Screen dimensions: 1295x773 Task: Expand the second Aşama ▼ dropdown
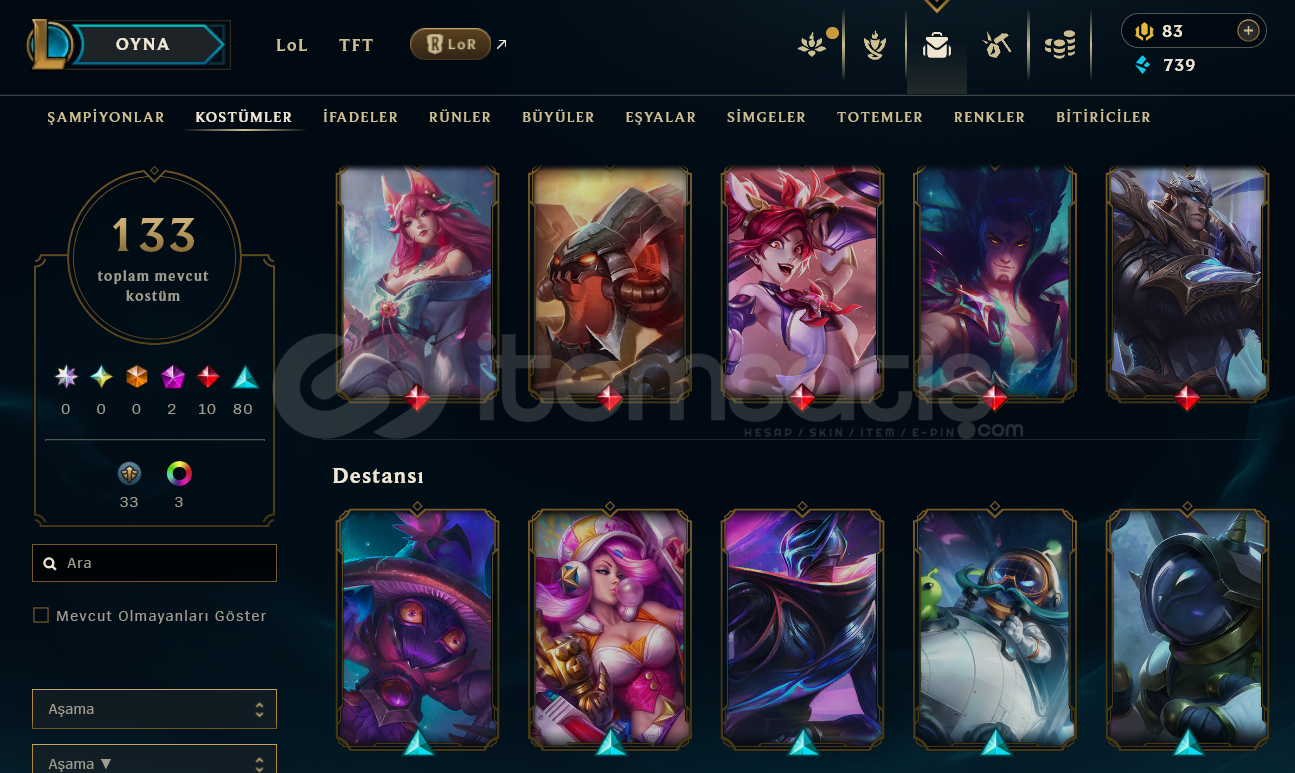pos(154,760)
